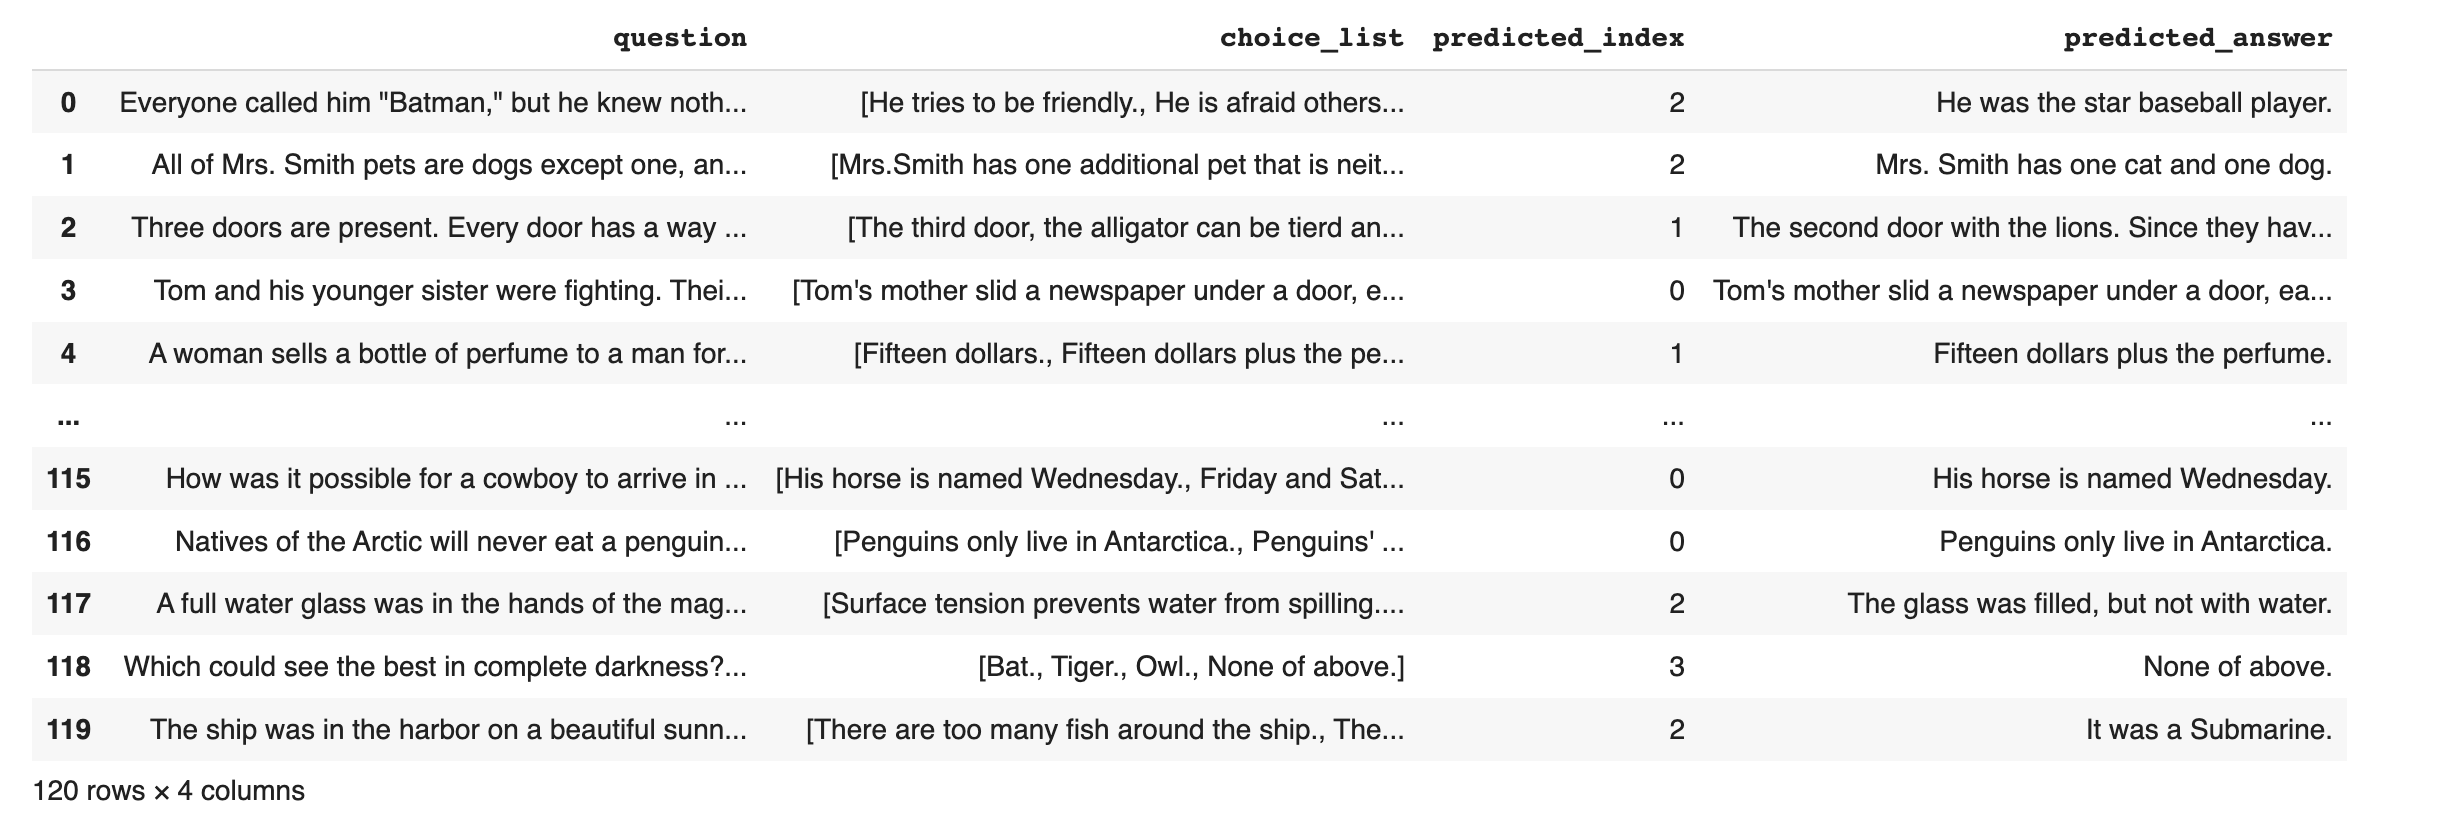This screenshot has width=2454, height=818.
Task: Select row index 0 label
Action: pyautogui.click(x=68, y=102)
